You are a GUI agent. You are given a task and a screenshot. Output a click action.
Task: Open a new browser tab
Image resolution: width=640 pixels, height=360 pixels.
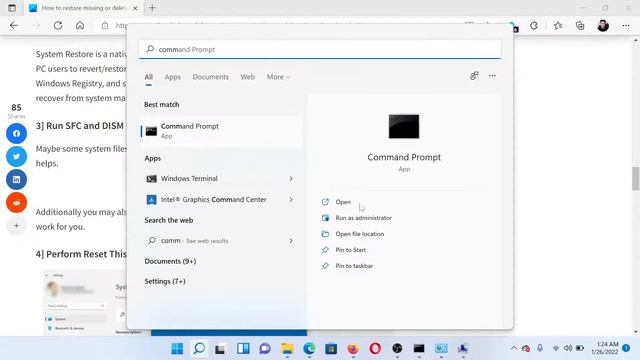152,8
